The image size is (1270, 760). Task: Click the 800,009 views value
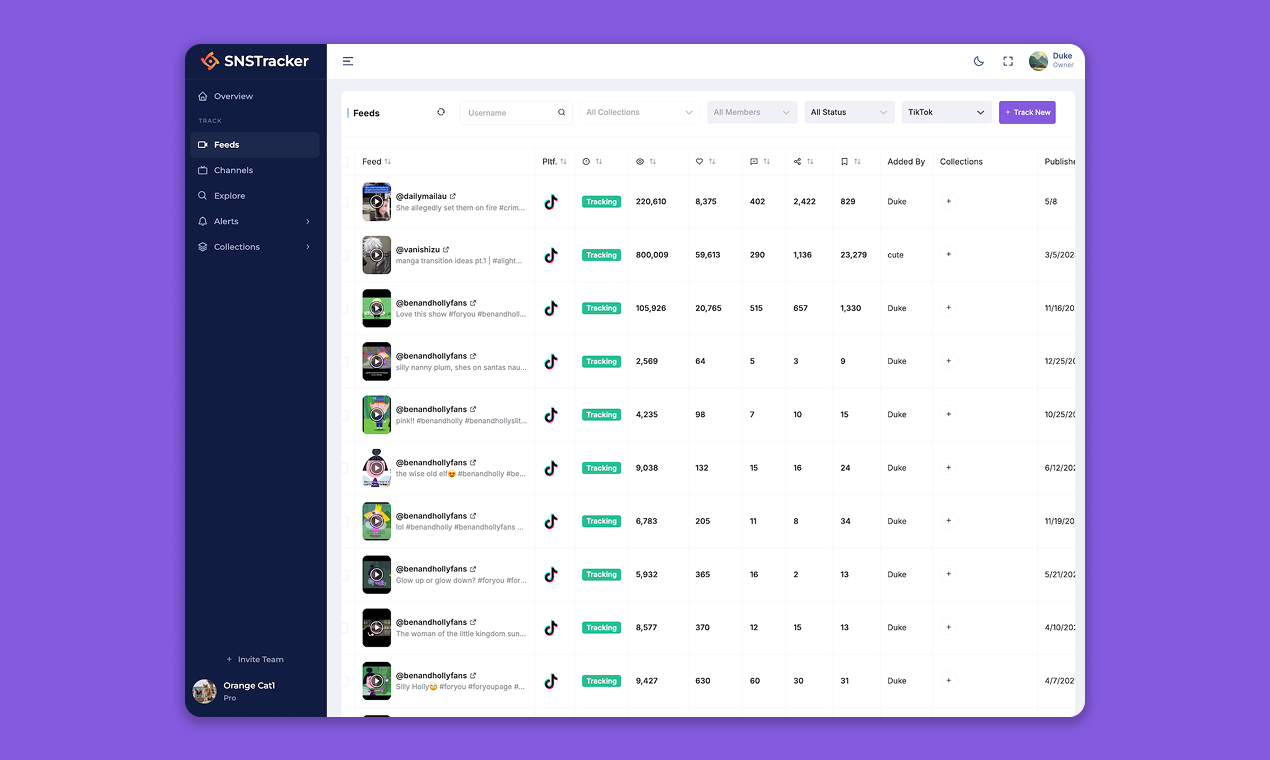(652, 255)
